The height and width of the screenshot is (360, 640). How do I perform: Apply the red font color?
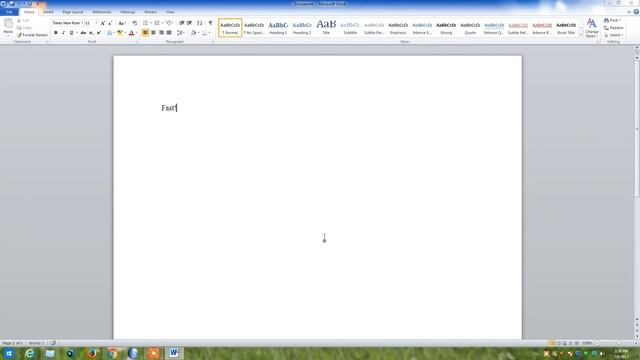pos(131,33)
